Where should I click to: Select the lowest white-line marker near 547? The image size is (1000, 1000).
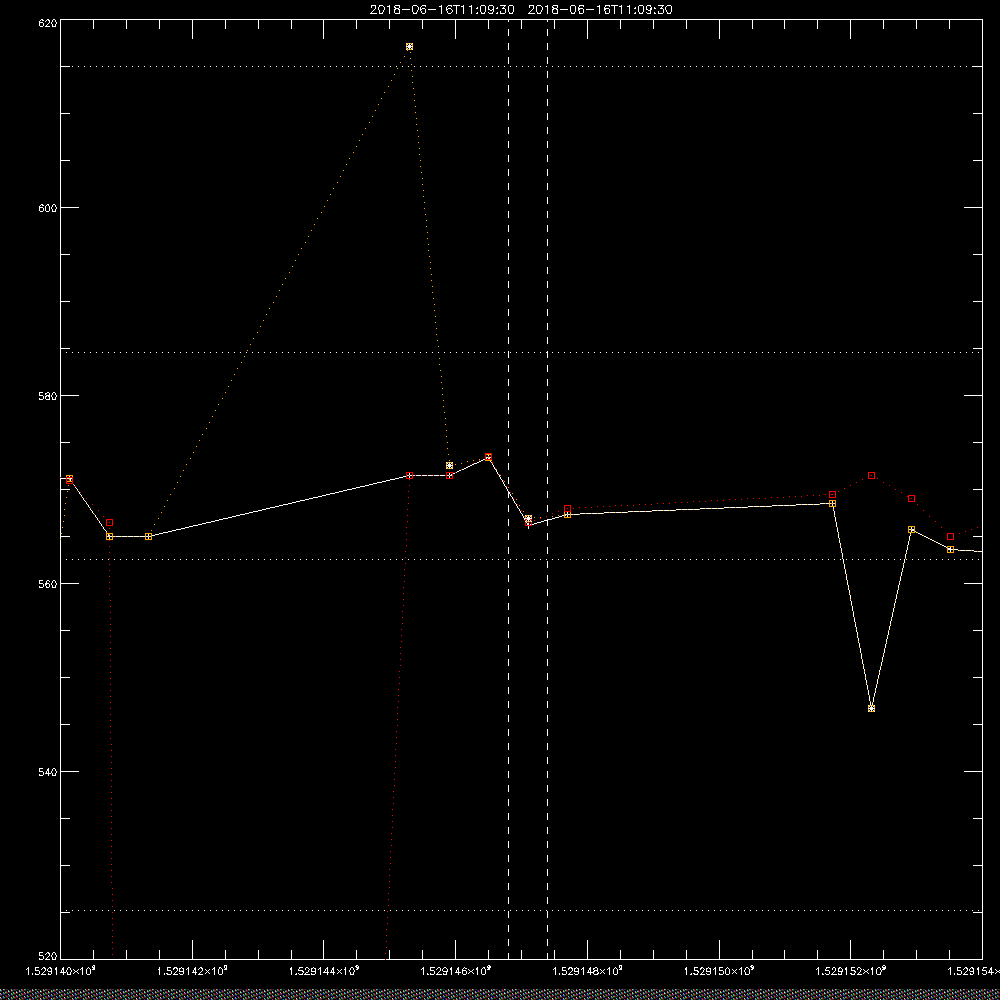click(x=872, y=709)
